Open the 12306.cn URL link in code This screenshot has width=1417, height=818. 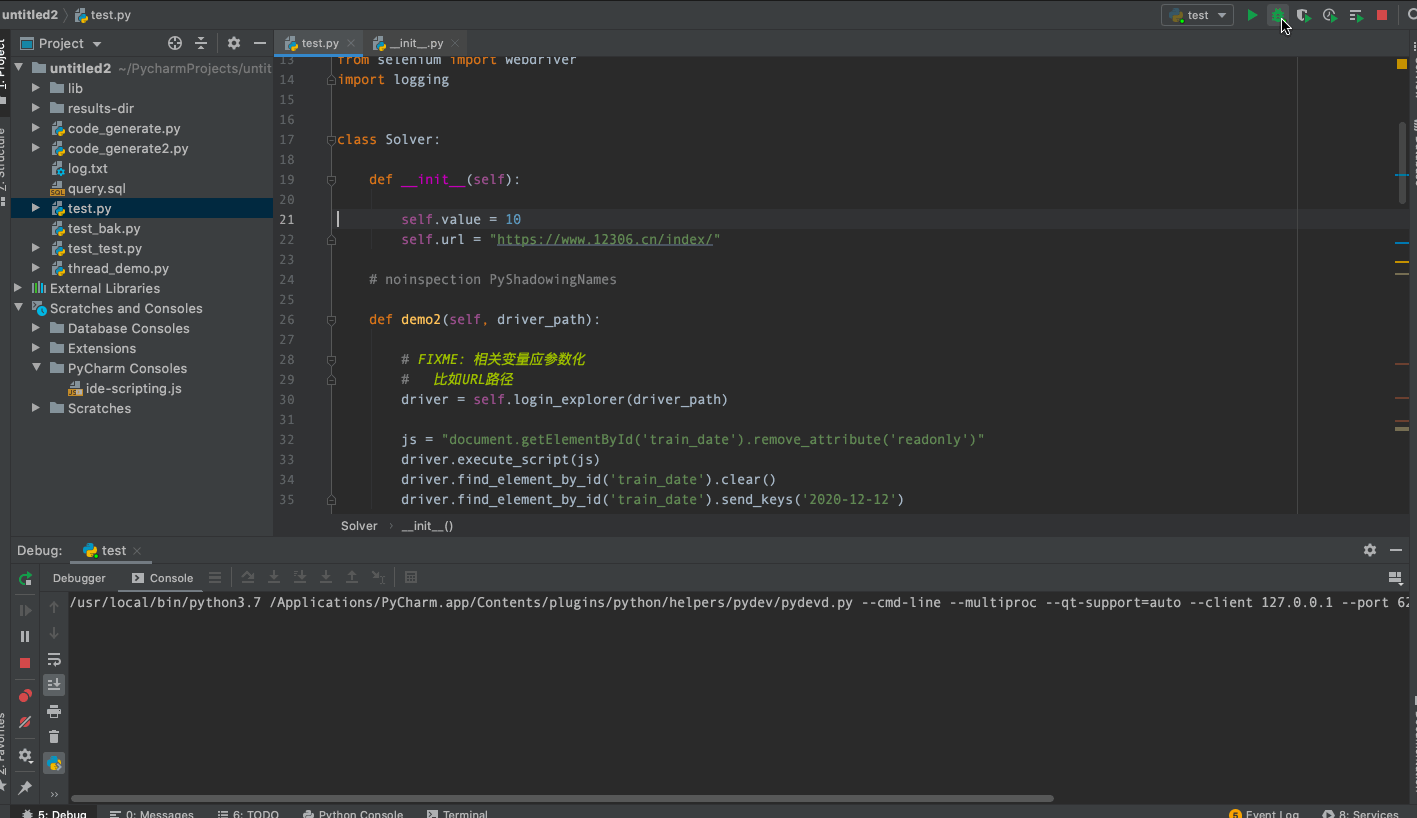click(604, 239)
